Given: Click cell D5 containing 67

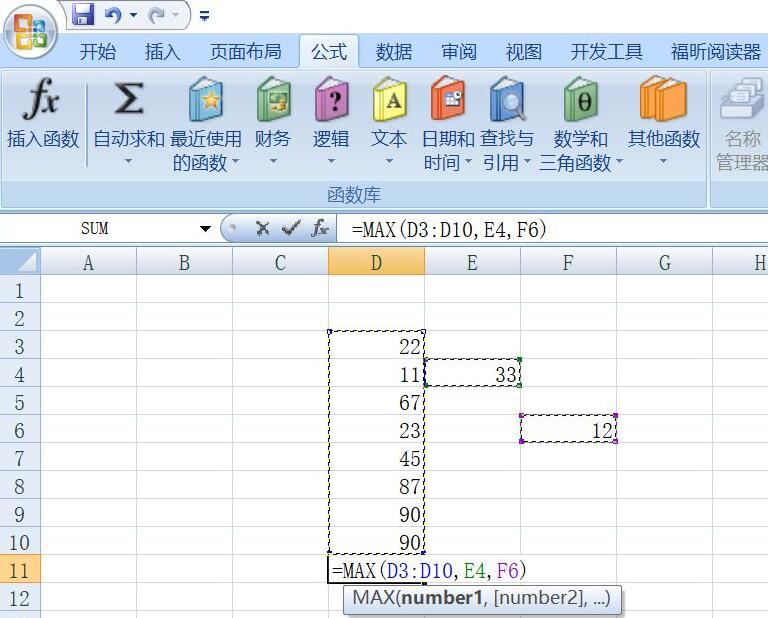Looking at the screenshot, I should (x=376, y=402).
